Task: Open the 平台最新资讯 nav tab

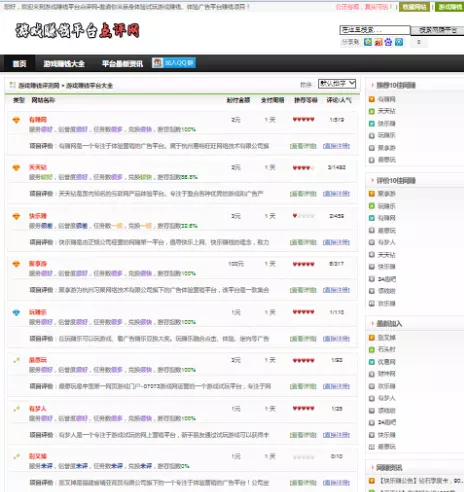Action: [x=122, y=63]
